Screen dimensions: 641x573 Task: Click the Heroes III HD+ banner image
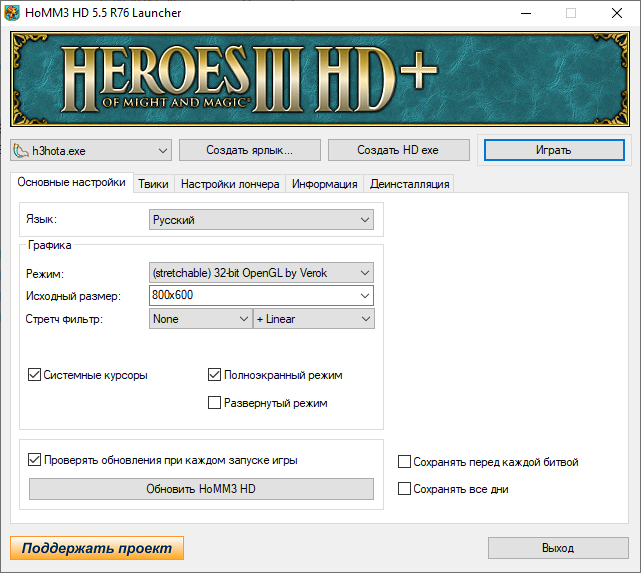[x=320, y=79]
